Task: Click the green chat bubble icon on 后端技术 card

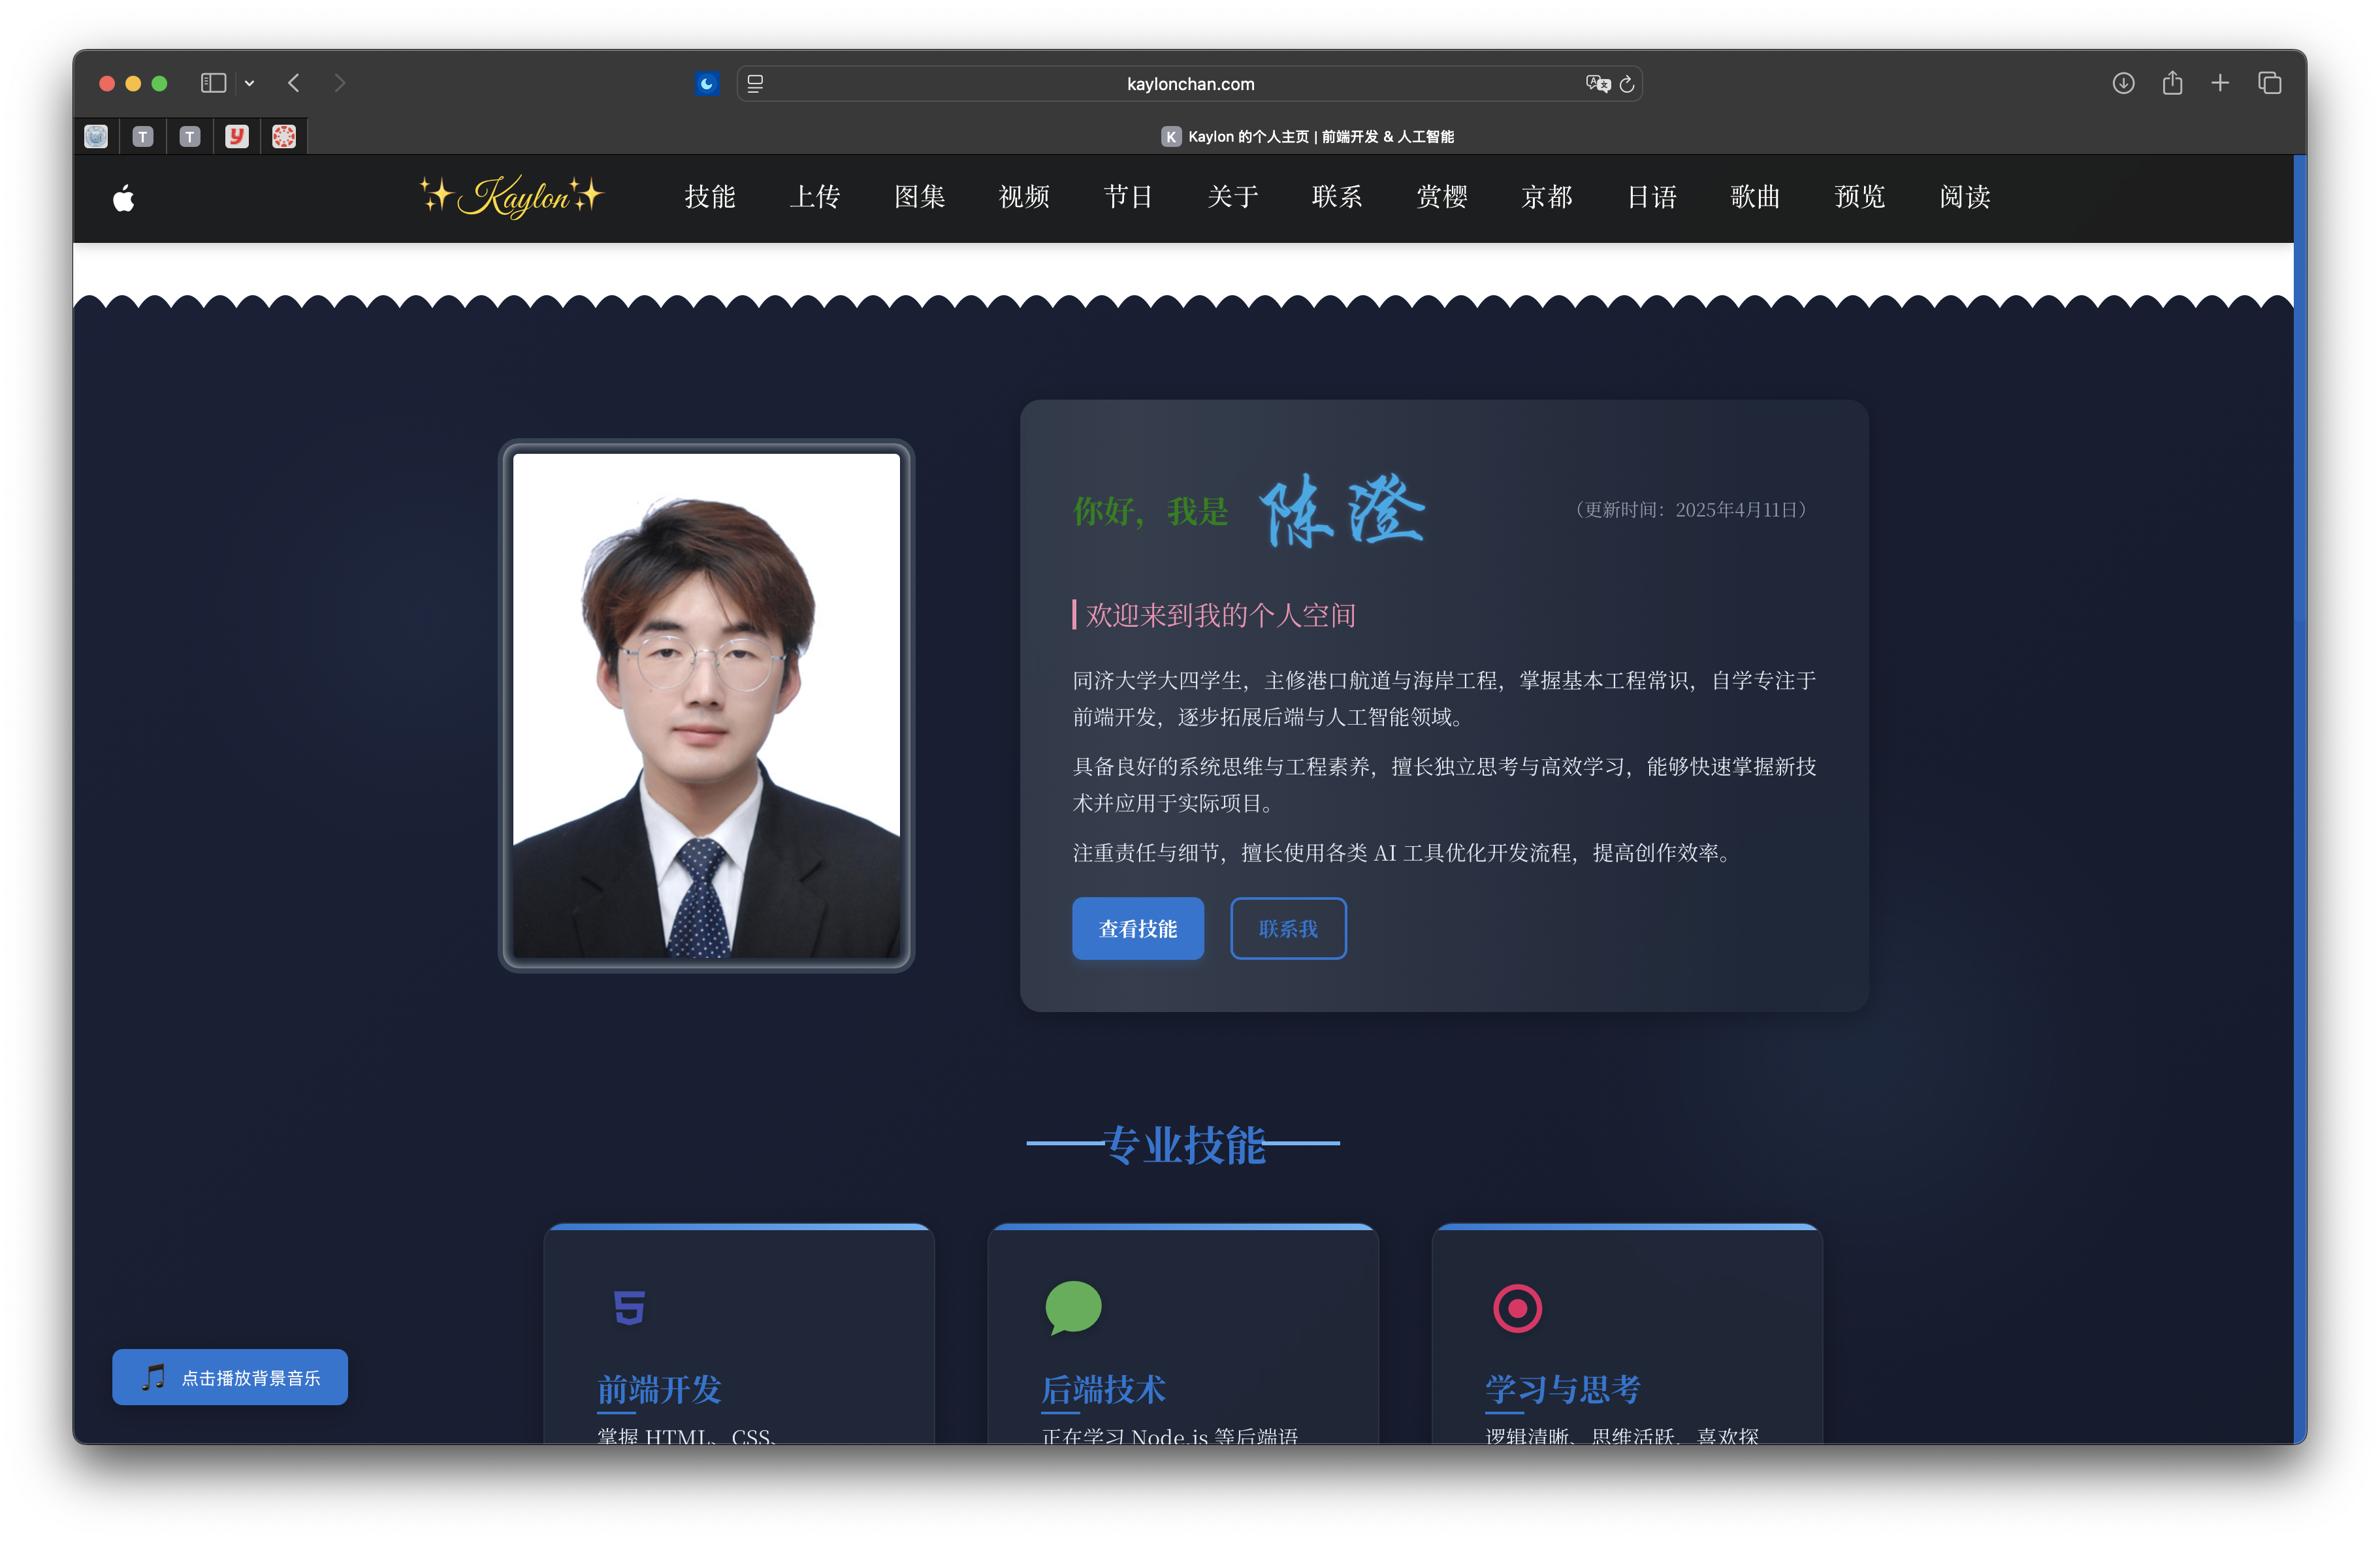Action: tap(1073, 1307)
